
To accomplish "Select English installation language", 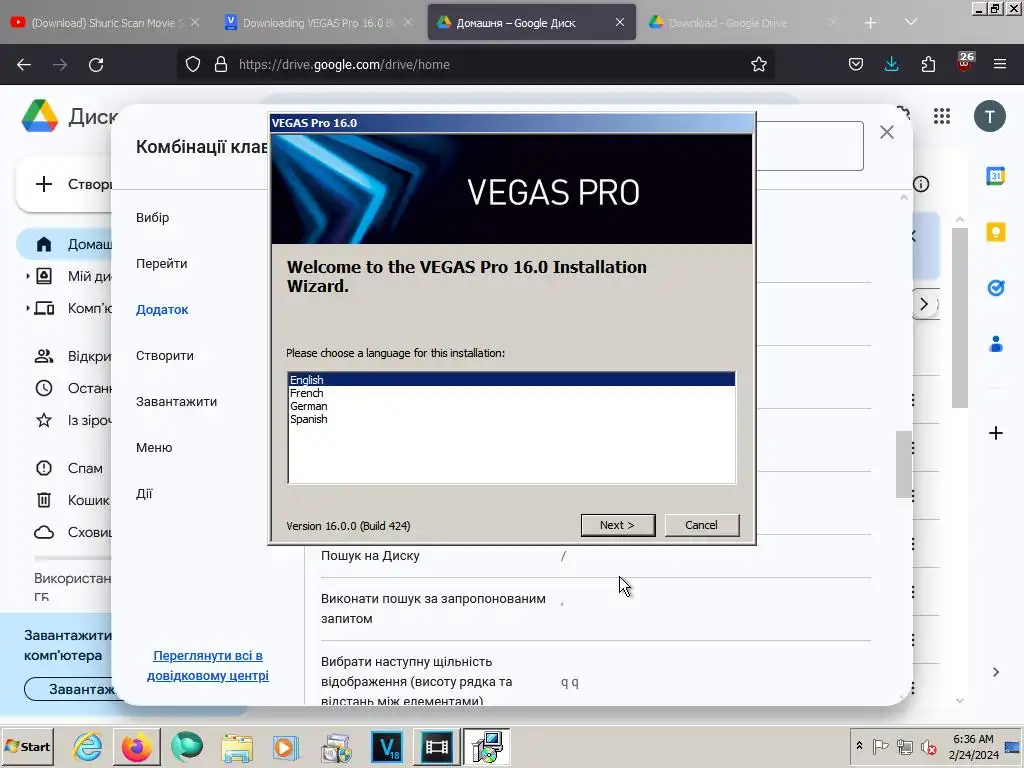I will click(512, 379).
